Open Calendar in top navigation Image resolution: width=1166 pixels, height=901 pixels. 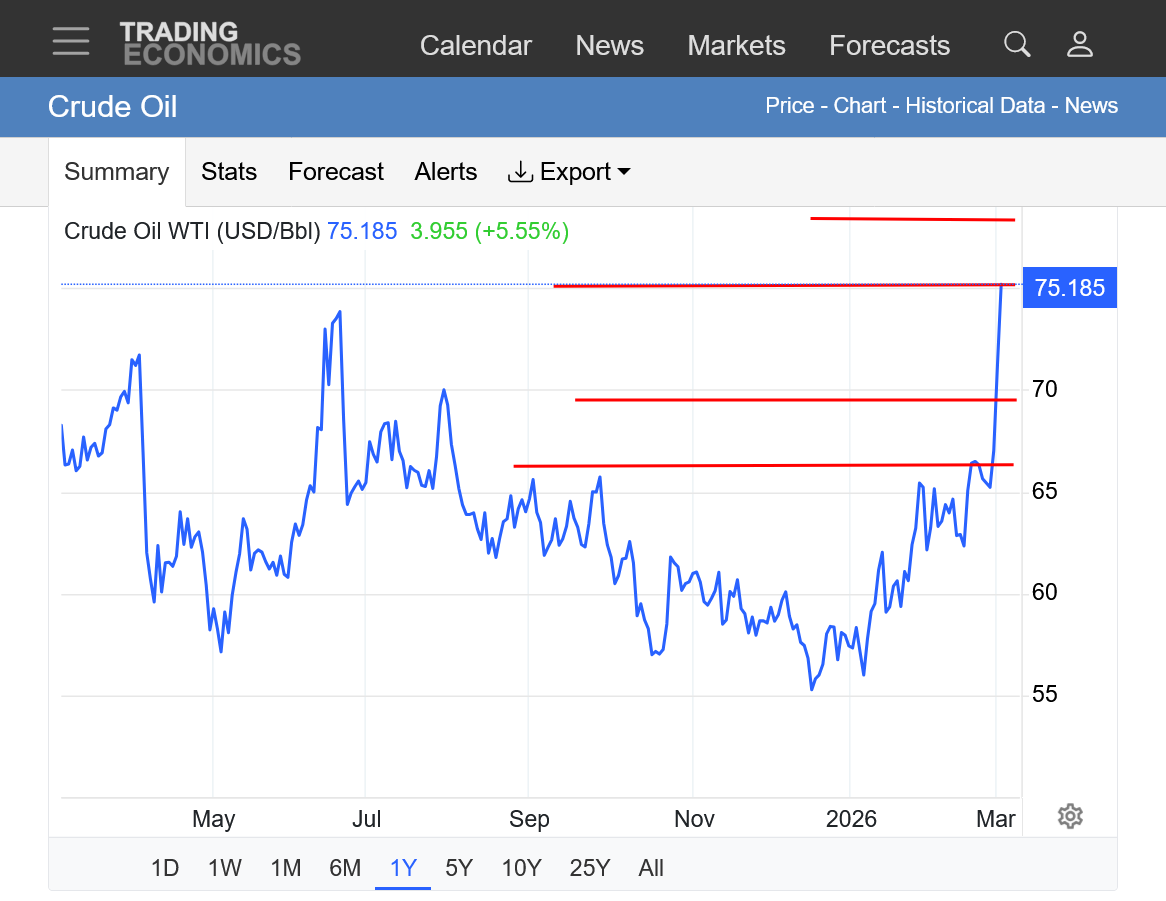(476, 46)
